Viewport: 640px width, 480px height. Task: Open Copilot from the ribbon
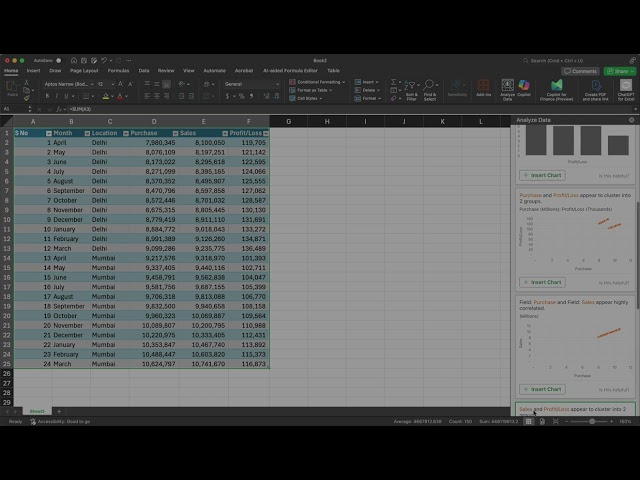(524, 88)
